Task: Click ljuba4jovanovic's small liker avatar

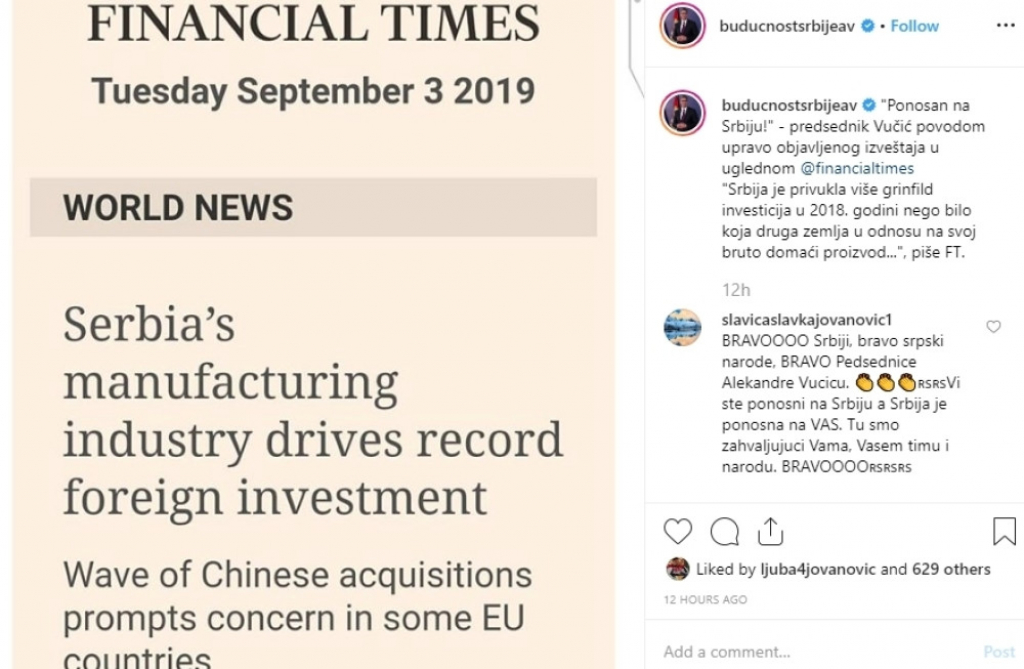Action: (x=677, y=569)
